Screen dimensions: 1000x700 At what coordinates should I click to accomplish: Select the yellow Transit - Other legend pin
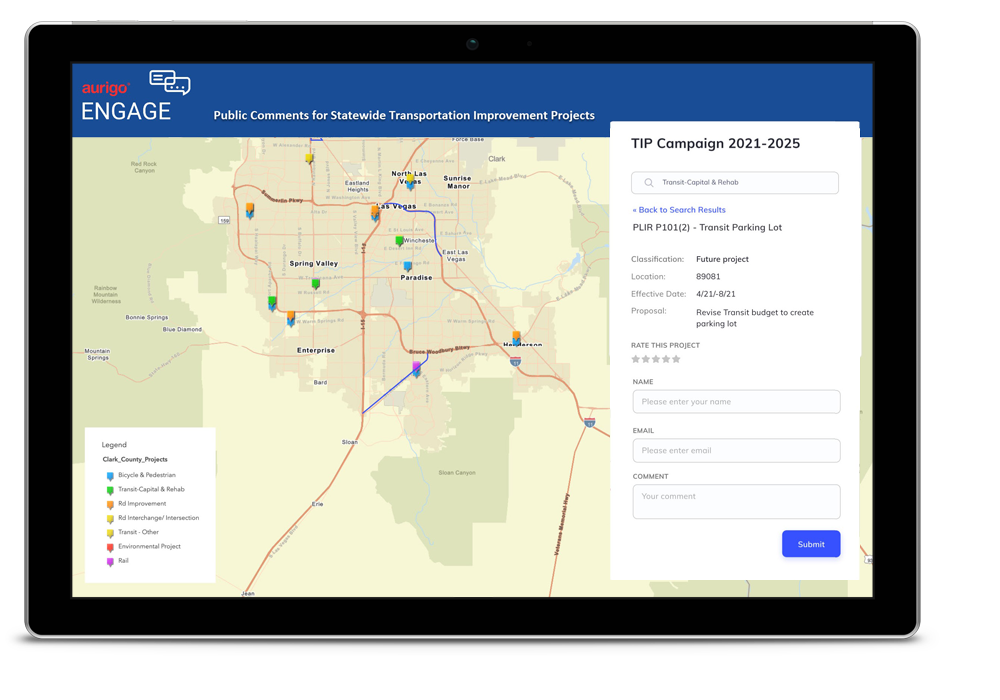(x=109, y=532)
